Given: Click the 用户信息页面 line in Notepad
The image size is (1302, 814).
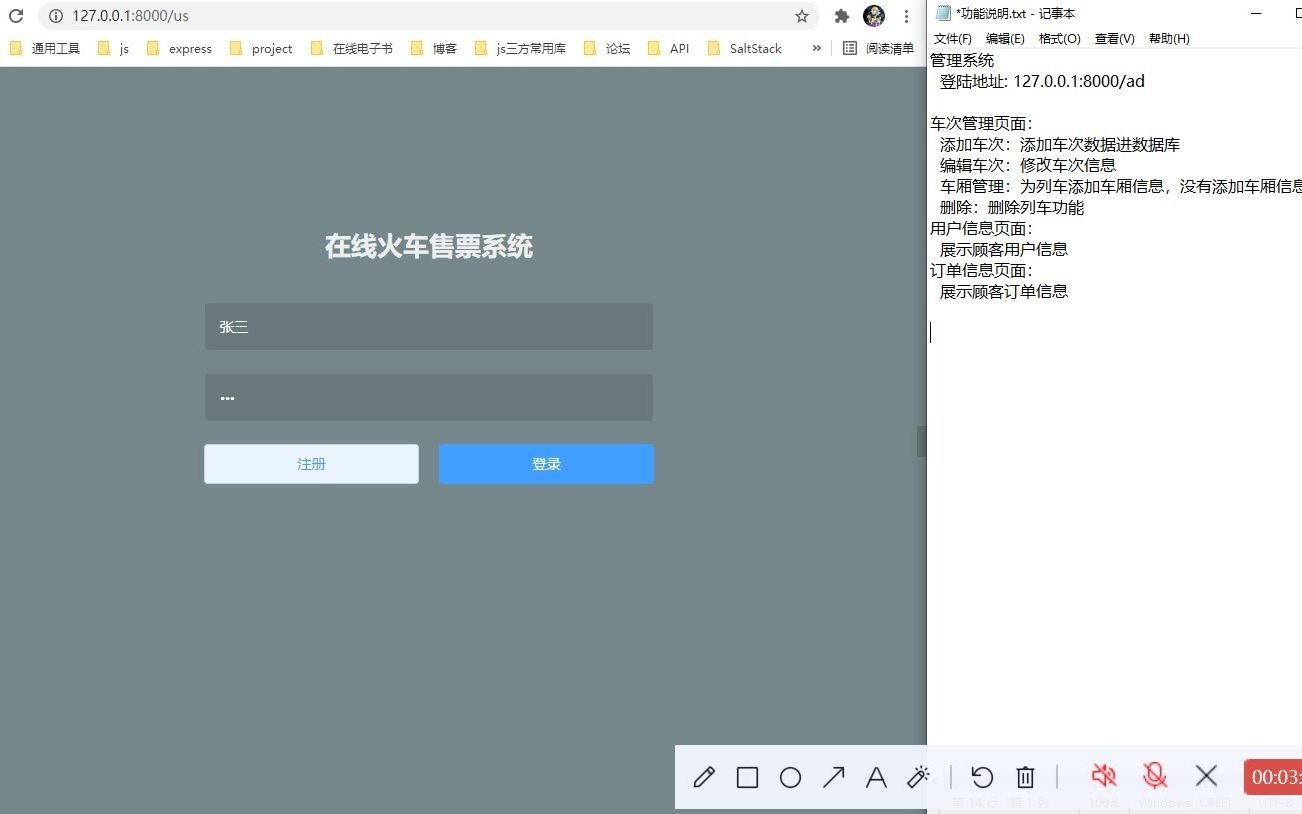Looking at the screenshot, I should 981,229.
